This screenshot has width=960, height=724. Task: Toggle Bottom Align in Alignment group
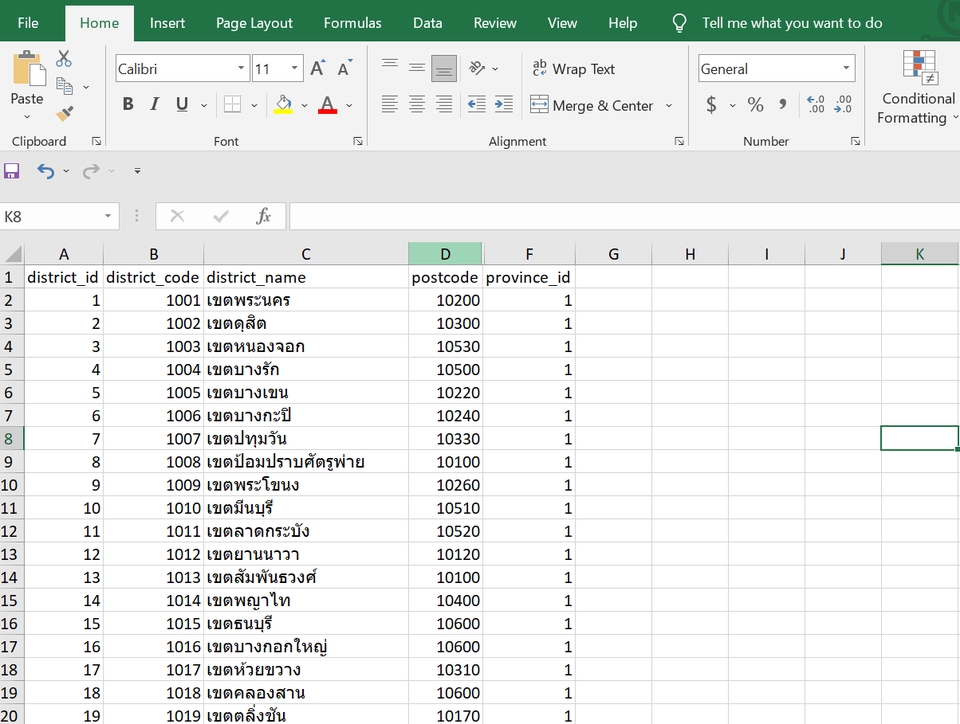[x=444, y=68]
